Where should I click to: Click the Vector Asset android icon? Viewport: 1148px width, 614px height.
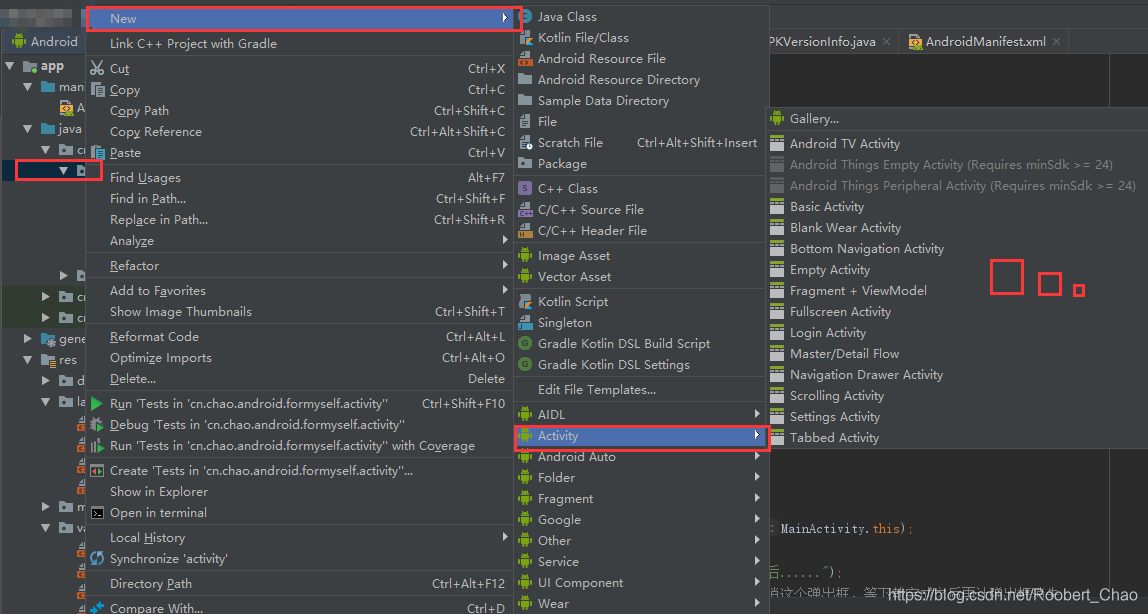pyautogui.click(x=525, y=277)
